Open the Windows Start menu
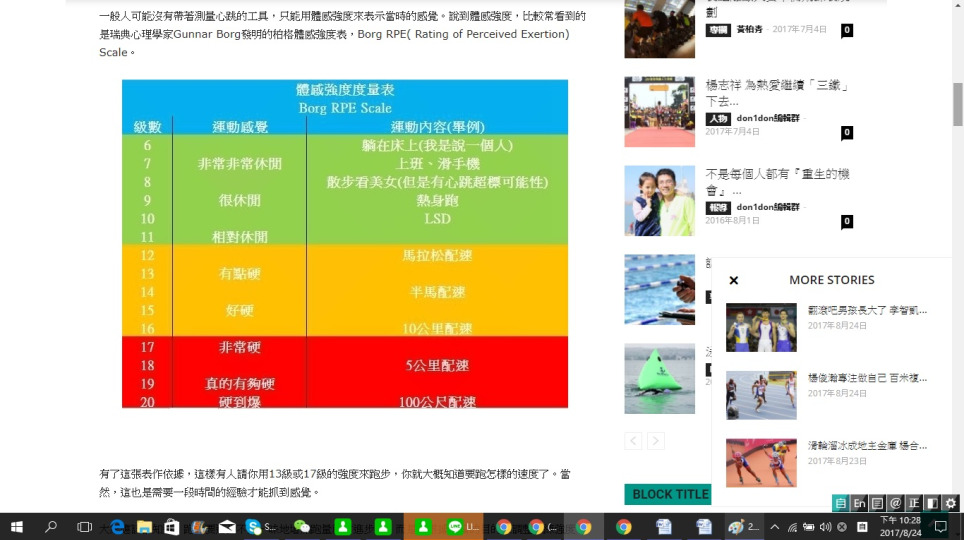 [x=17, y=526]
